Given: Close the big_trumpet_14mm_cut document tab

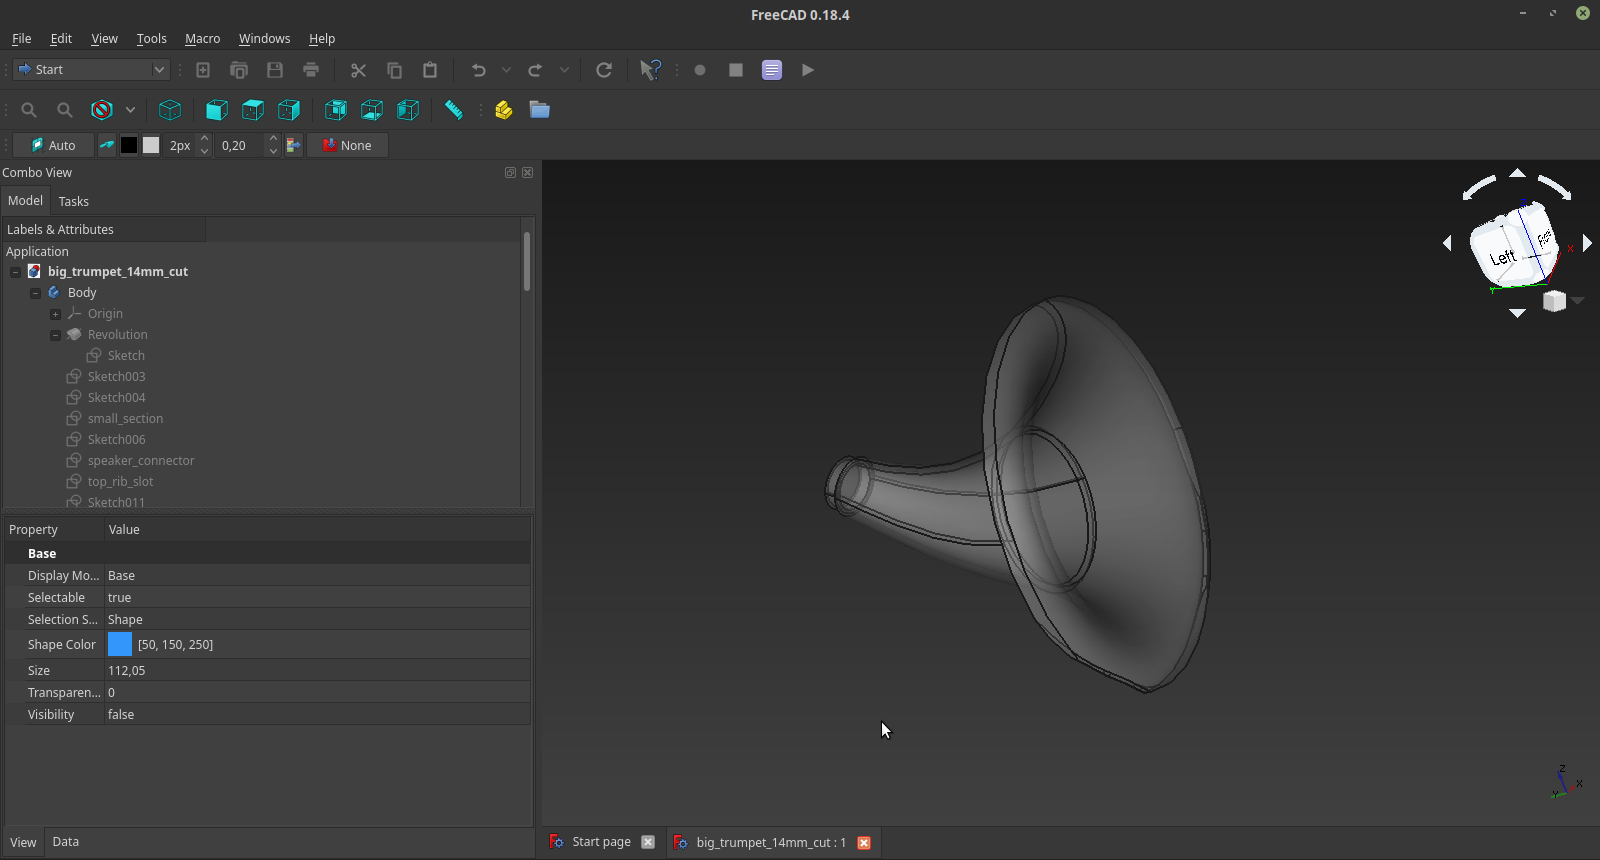Looking at the screenshot, I should (x=864, y=843).
